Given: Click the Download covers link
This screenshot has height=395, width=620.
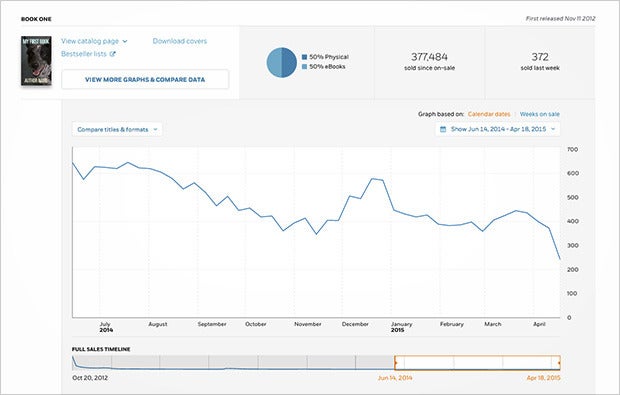Looking at the screenshot, I should (x=180, y=41).
